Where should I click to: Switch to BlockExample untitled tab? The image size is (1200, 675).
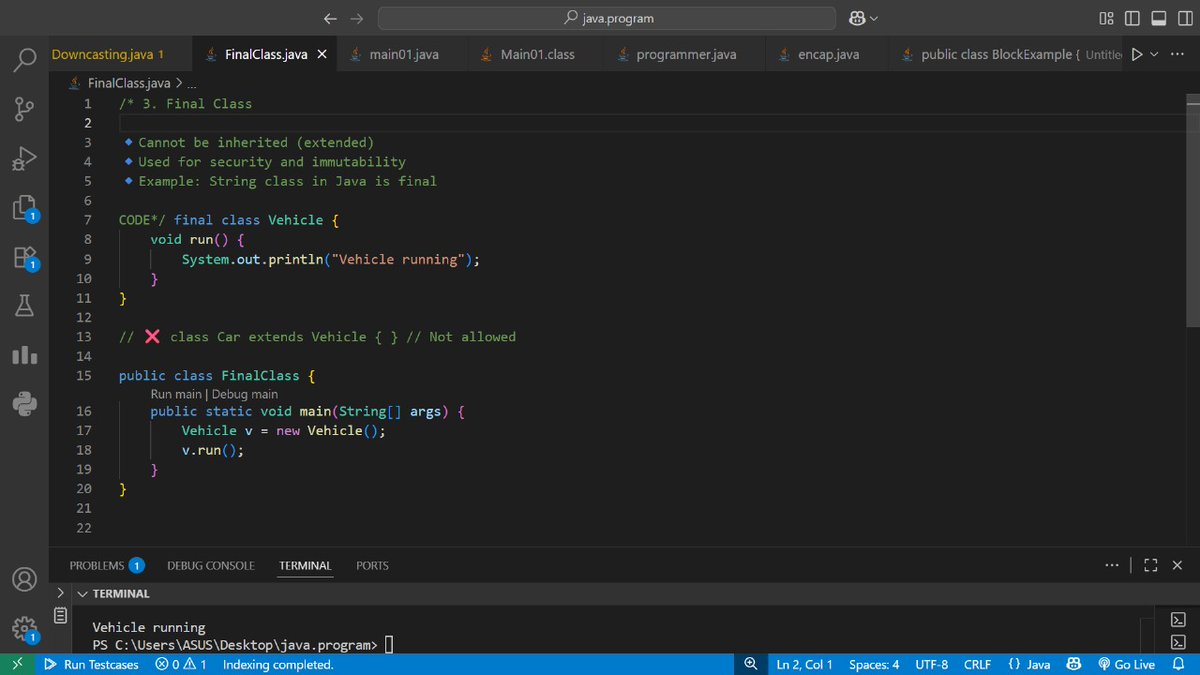coord(1005,54)
